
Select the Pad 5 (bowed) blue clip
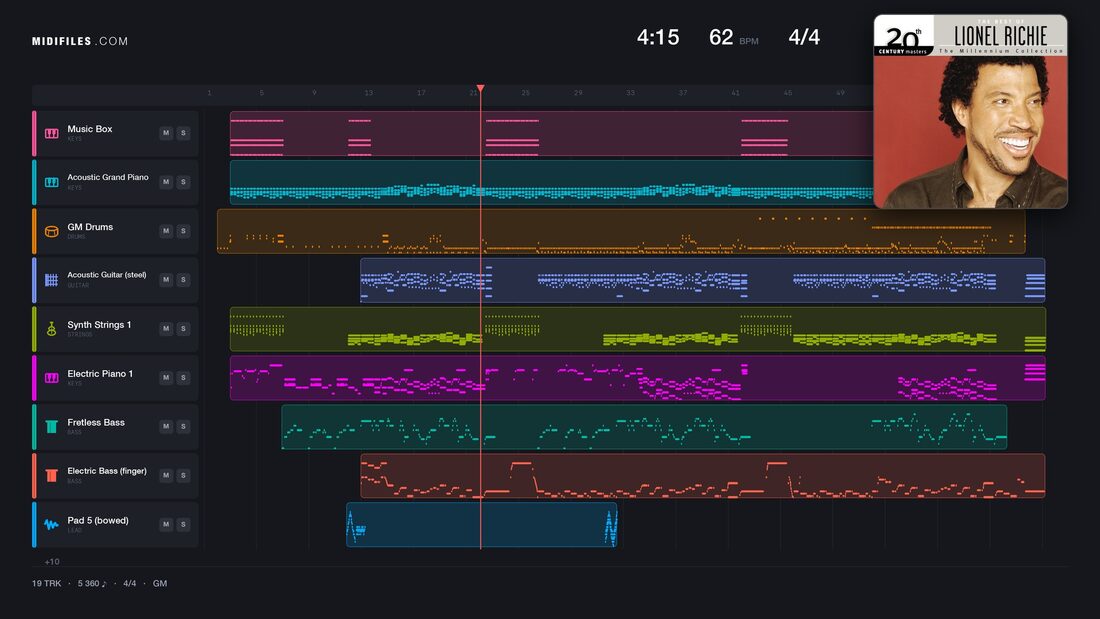[481, 524]
